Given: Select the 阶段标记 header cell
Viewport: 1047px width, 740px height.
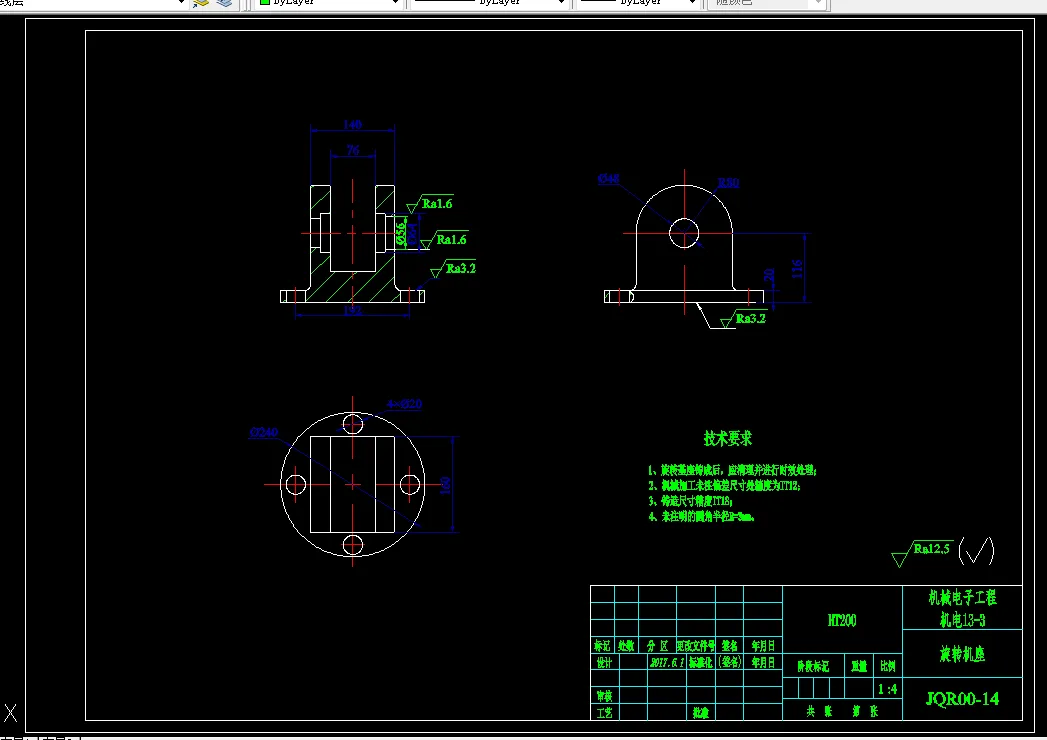Looking at the screenshot, I should tap(813, 666).
